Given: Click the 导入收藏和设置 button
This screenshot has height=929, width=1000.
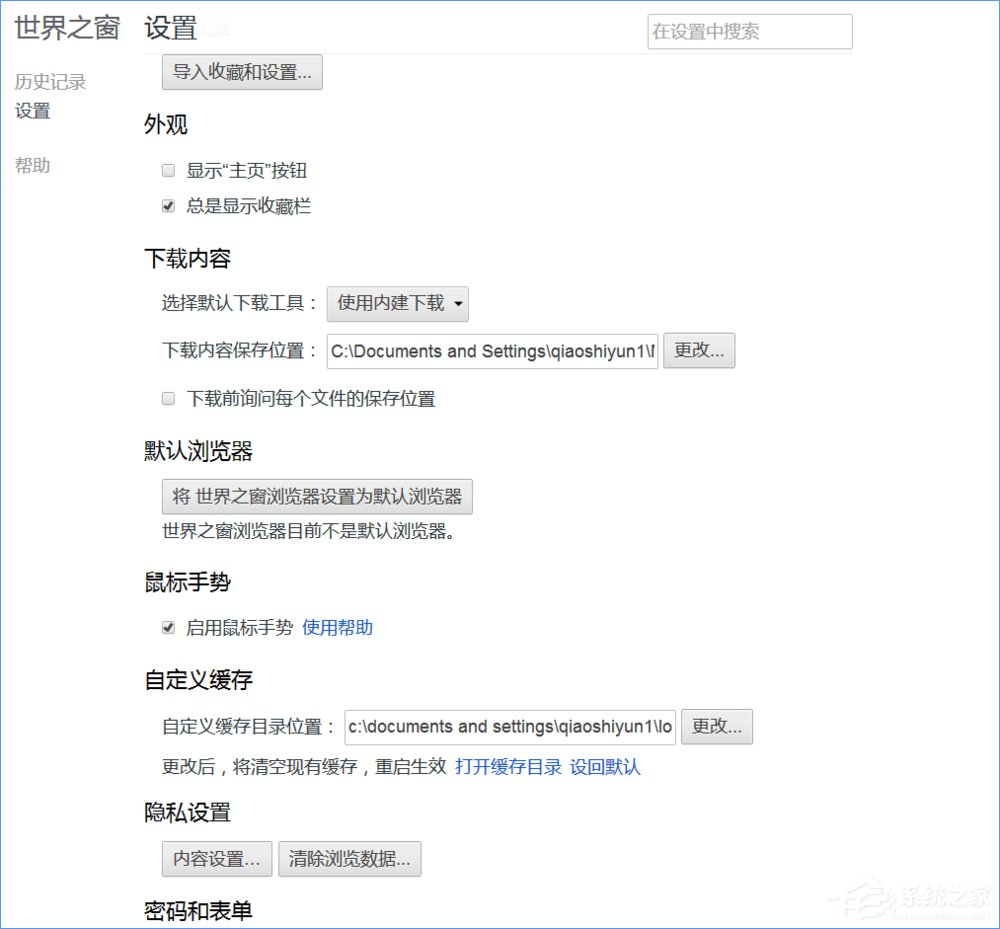Looking at the screenshot, I should [x=241, y=72].
